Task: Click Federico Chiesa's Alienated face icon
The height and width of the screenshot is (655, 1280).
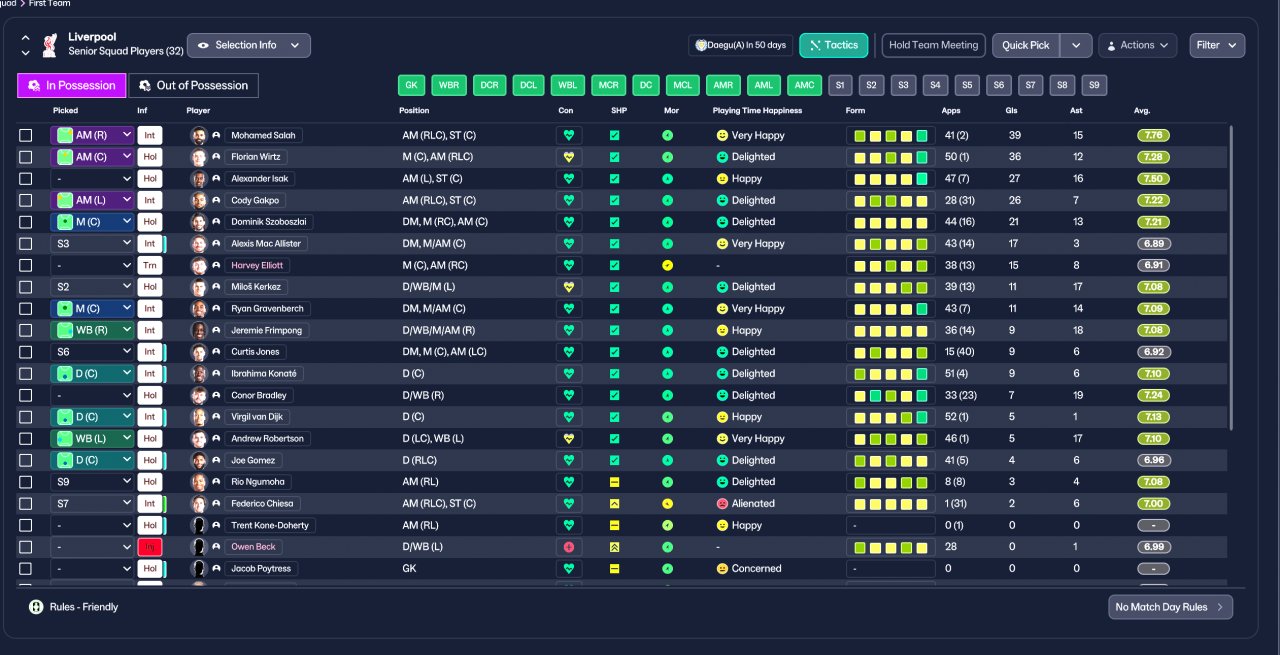Action: click(x=721, y=504)
